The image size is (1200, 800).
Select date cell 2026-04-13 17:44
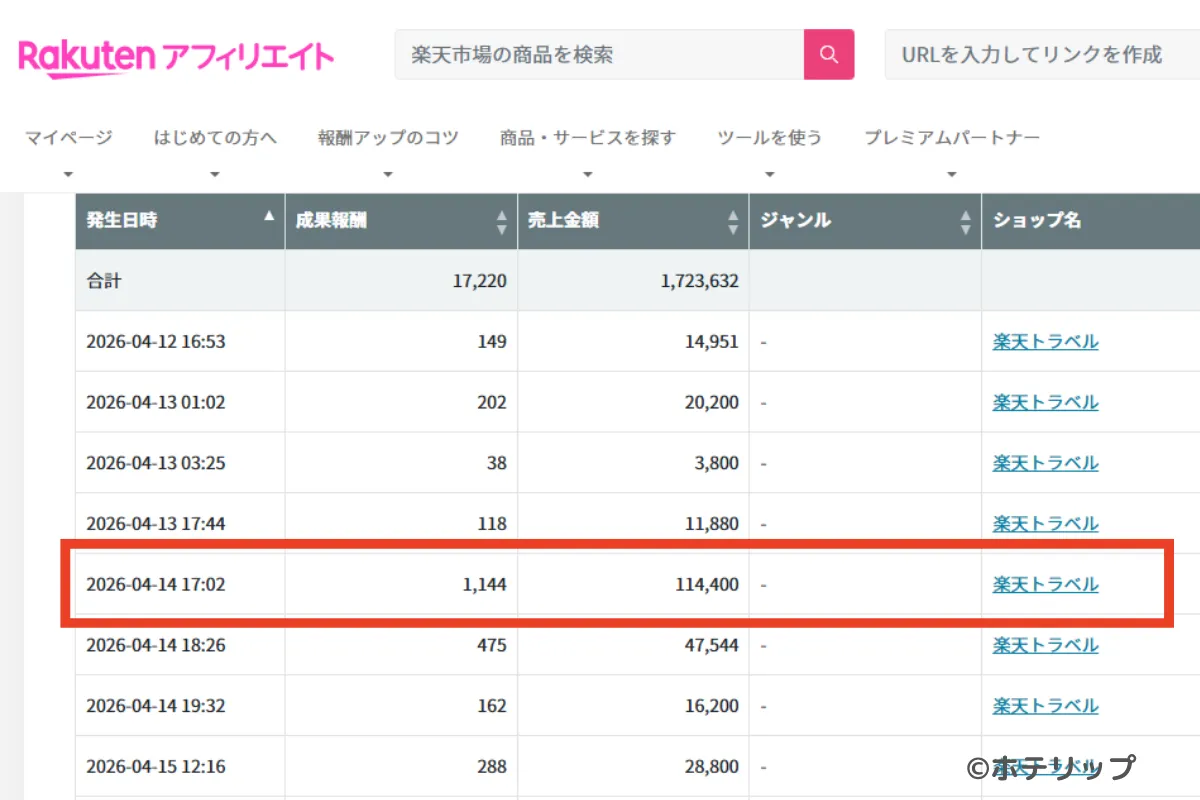(x=156, y=524)
